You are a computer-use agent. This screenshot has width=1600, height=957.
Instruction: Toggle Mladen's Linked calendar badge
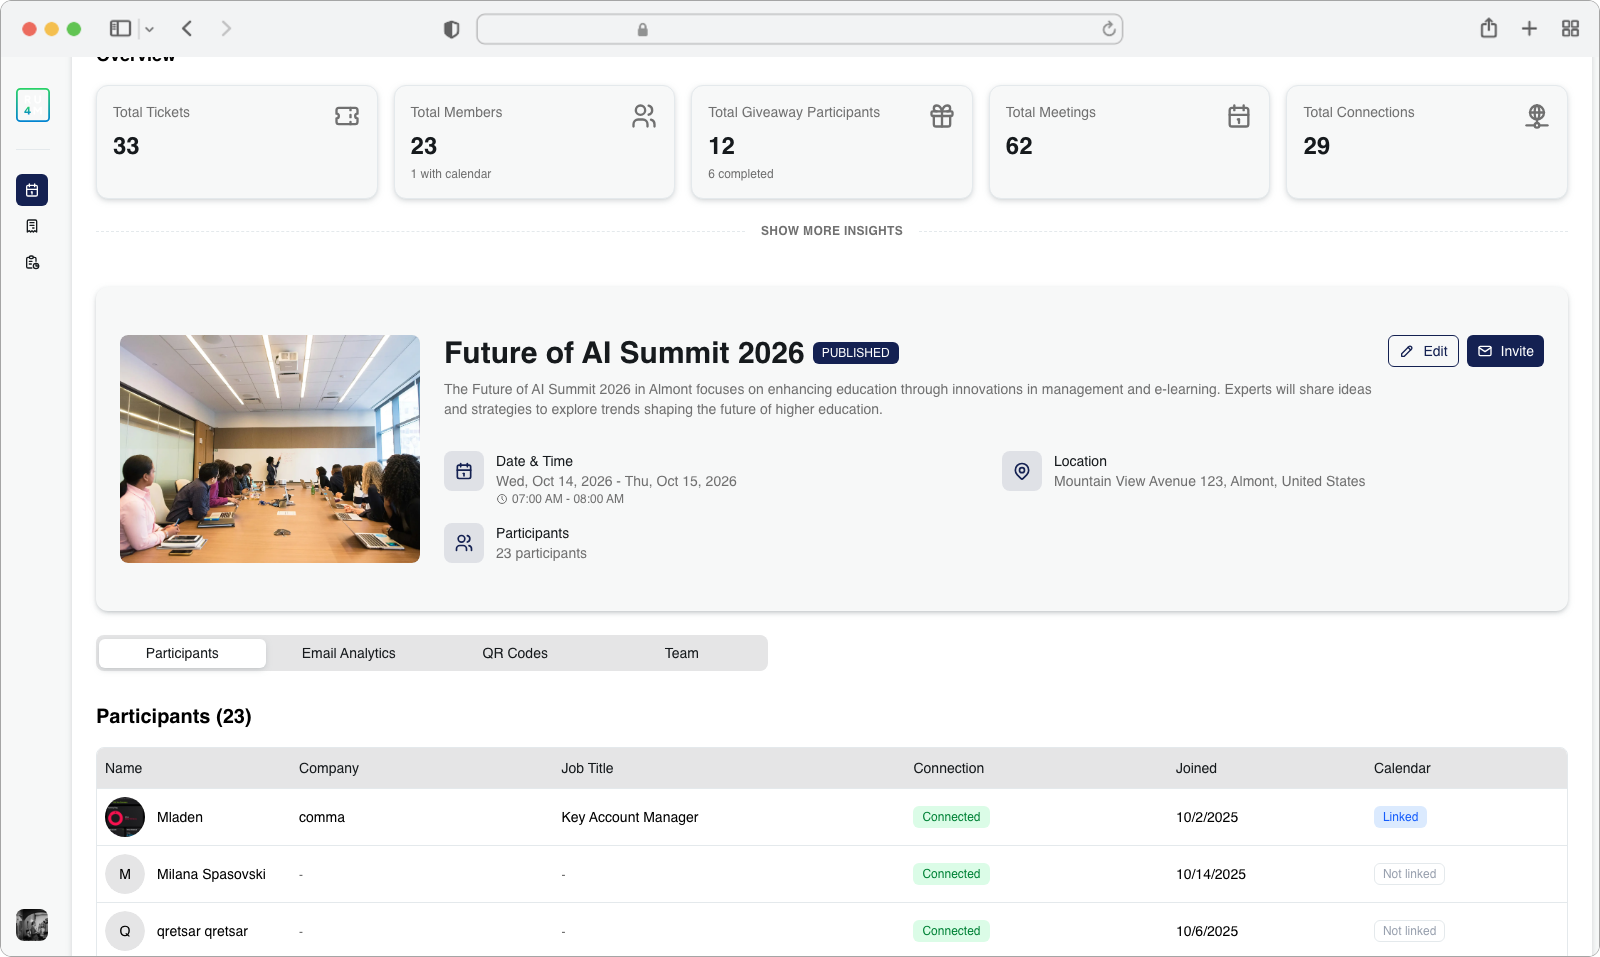[x=1399, y=817]
